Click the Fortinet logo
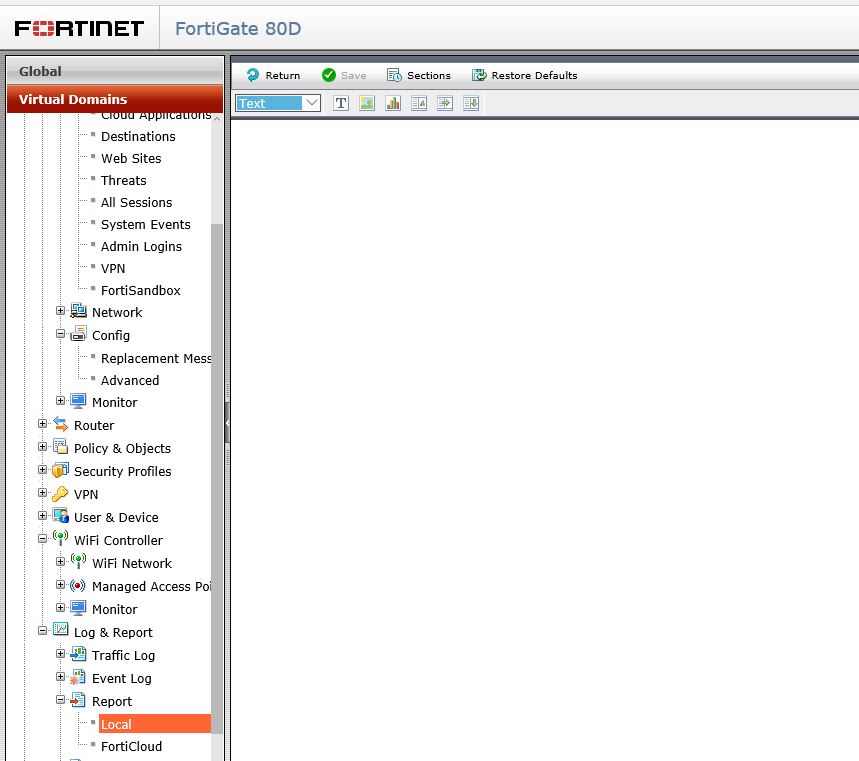Image resolution: width=859 pixels, height=761 pixels. coord(79,28)
